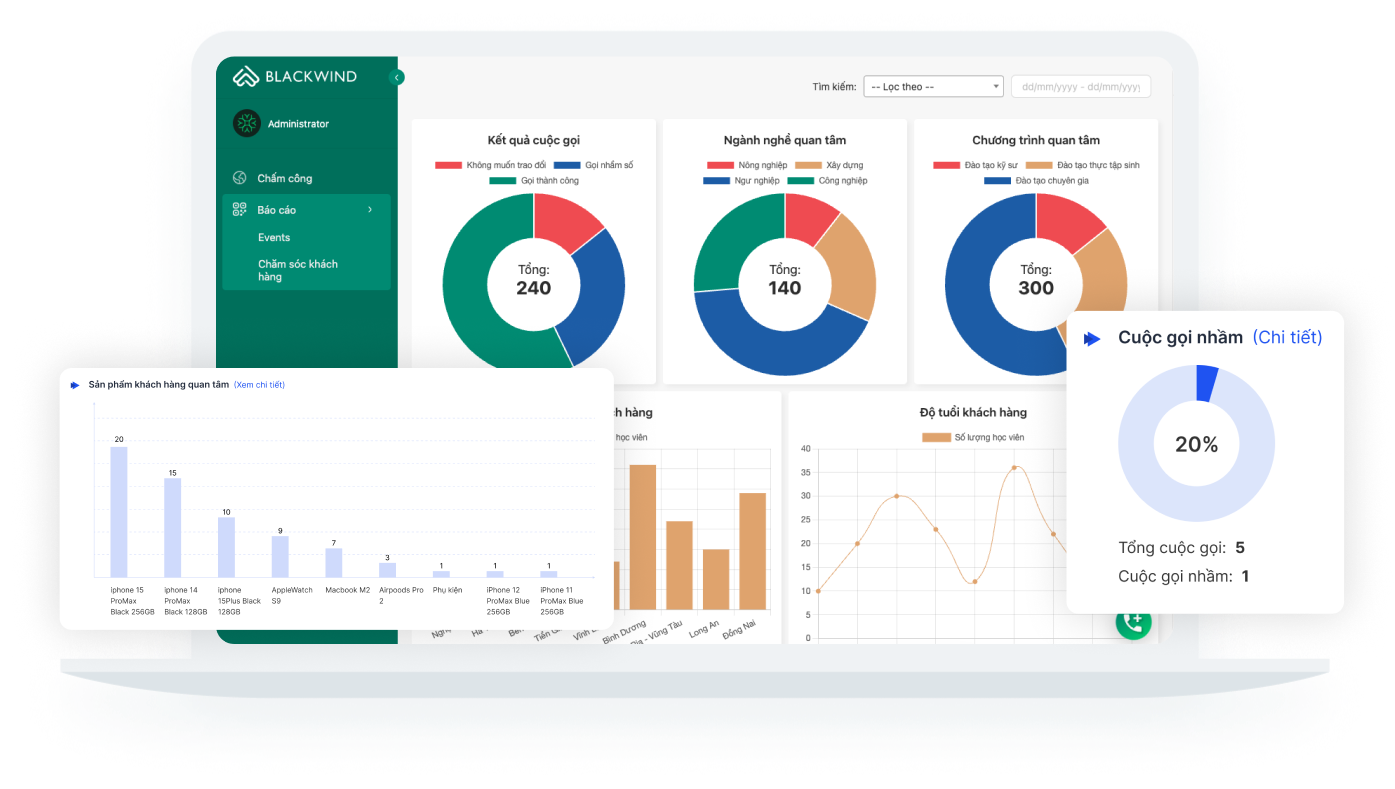Click the Chấm công globe icon

click(240, 178)
